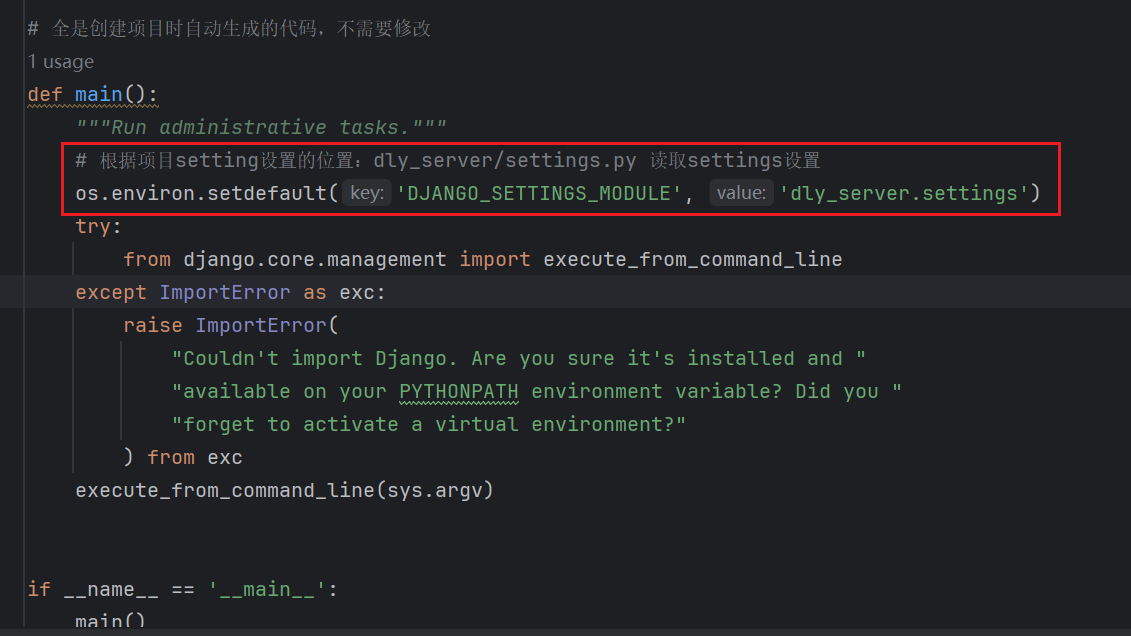Image resolution: width=1131 pixels, height=636 pixels.
Task: Click the "key:" inlay parameter hint
Action: tap(366, 193)
